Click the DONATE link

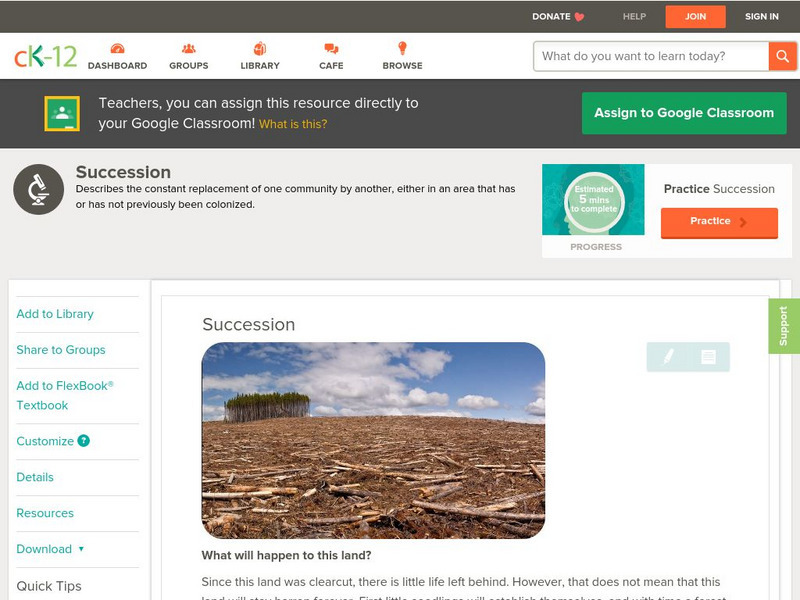pos(551,17)
